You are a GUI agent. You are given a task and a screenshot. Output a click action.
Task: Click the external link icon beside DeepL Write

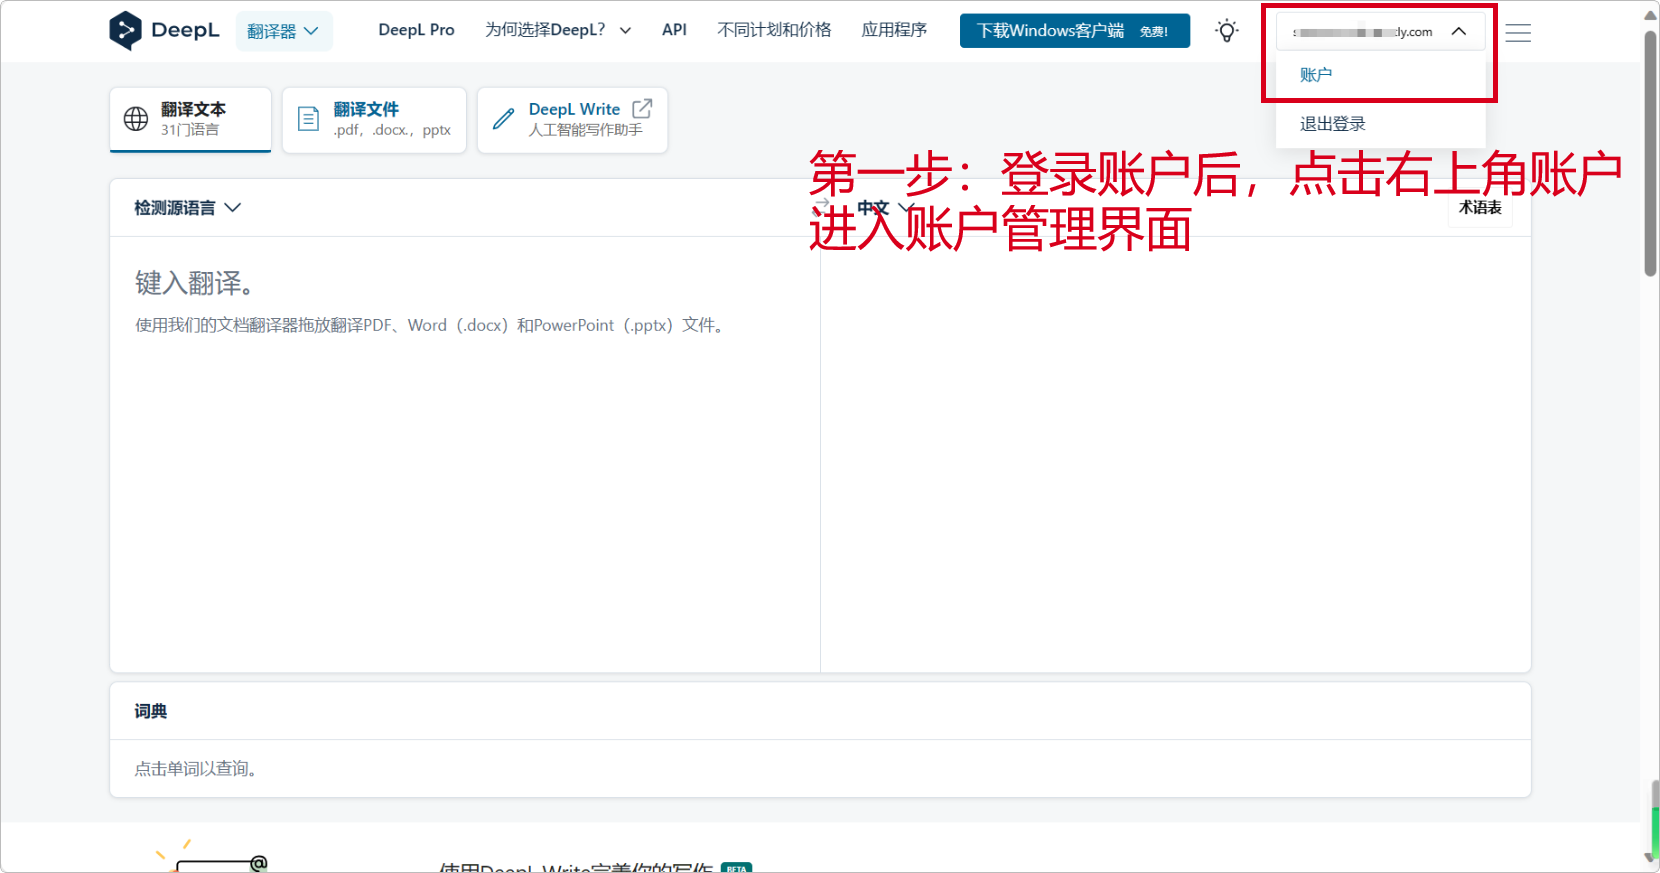coord(642,108)
